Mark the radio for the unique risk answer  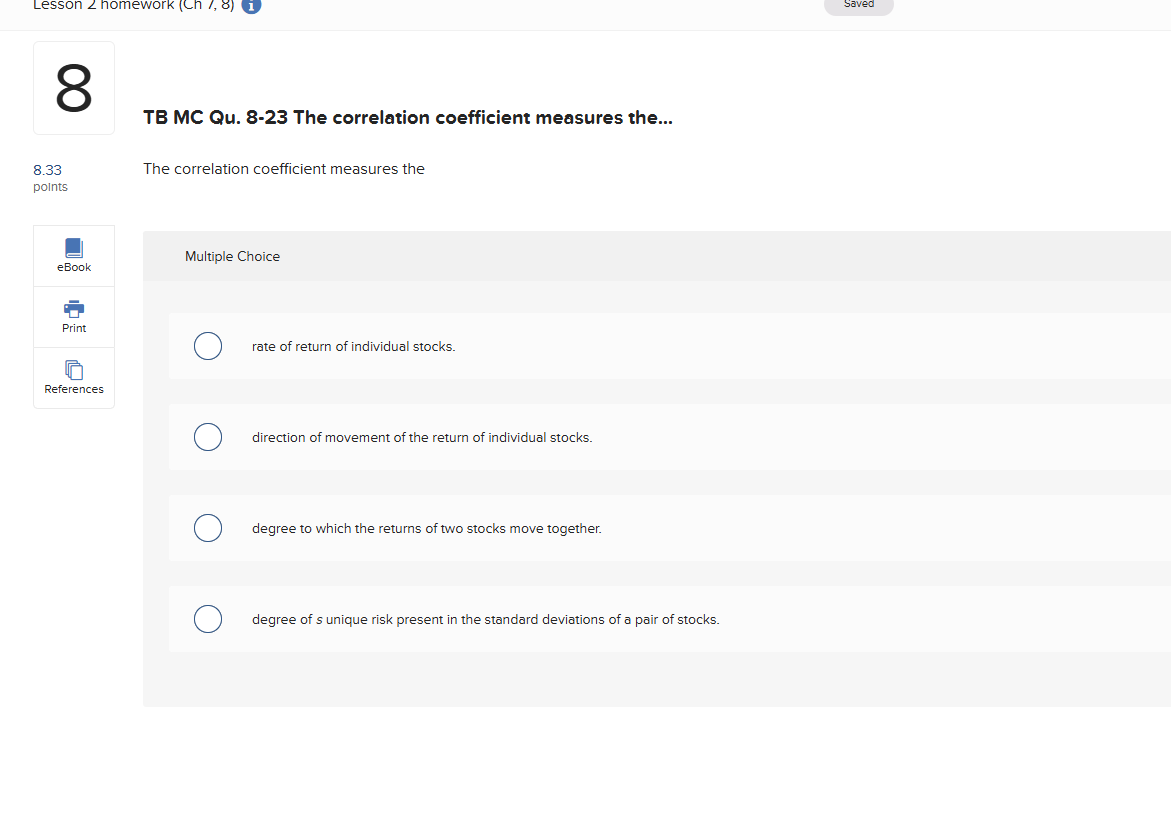208,619
